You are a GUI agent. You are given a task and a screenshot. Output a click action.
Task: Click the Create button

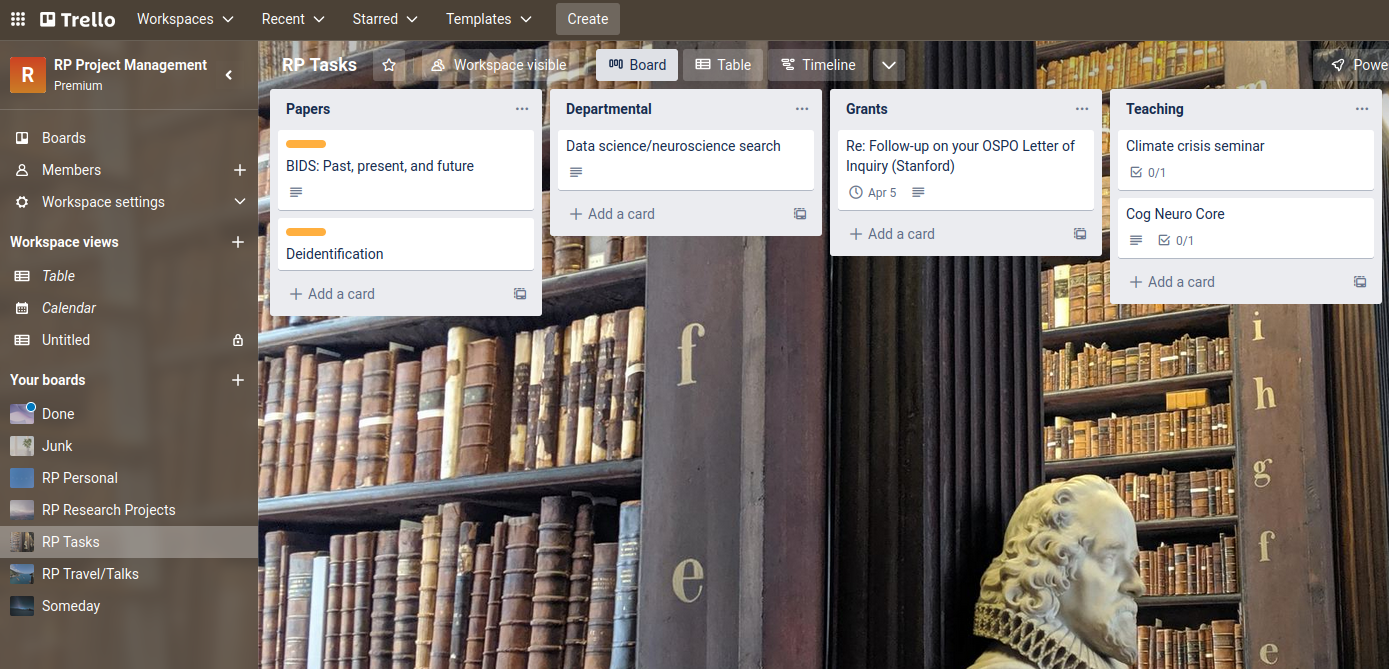tap(587, 19)
